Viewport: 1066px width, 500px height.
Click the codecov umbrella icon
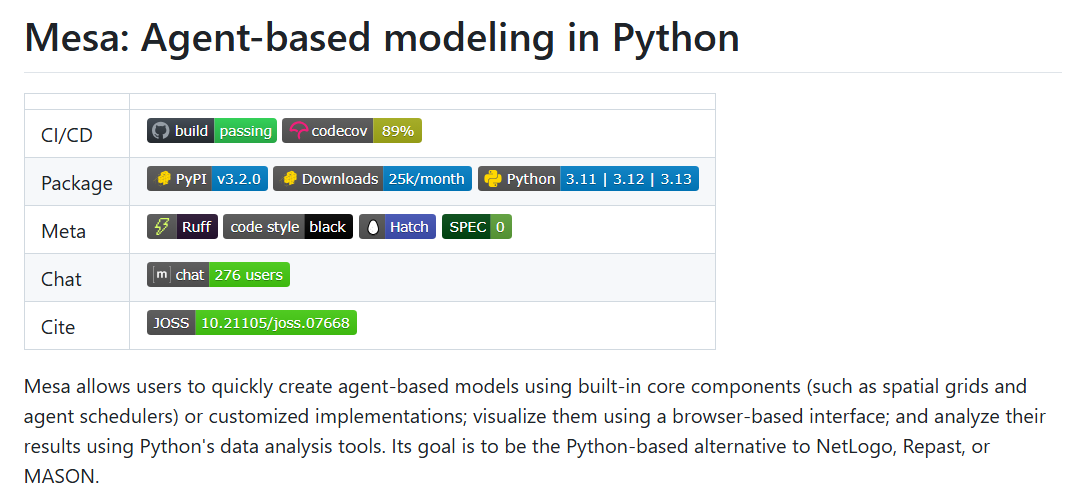tap(298, 131)
